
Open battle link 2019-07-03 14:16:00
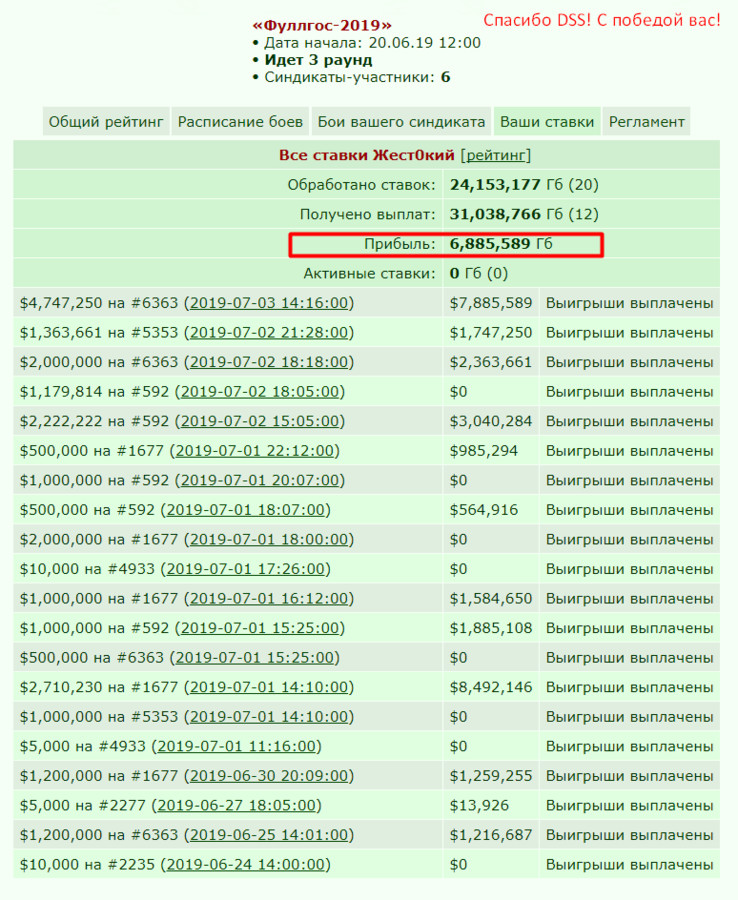pyautogui.click(x=269, y=303)
